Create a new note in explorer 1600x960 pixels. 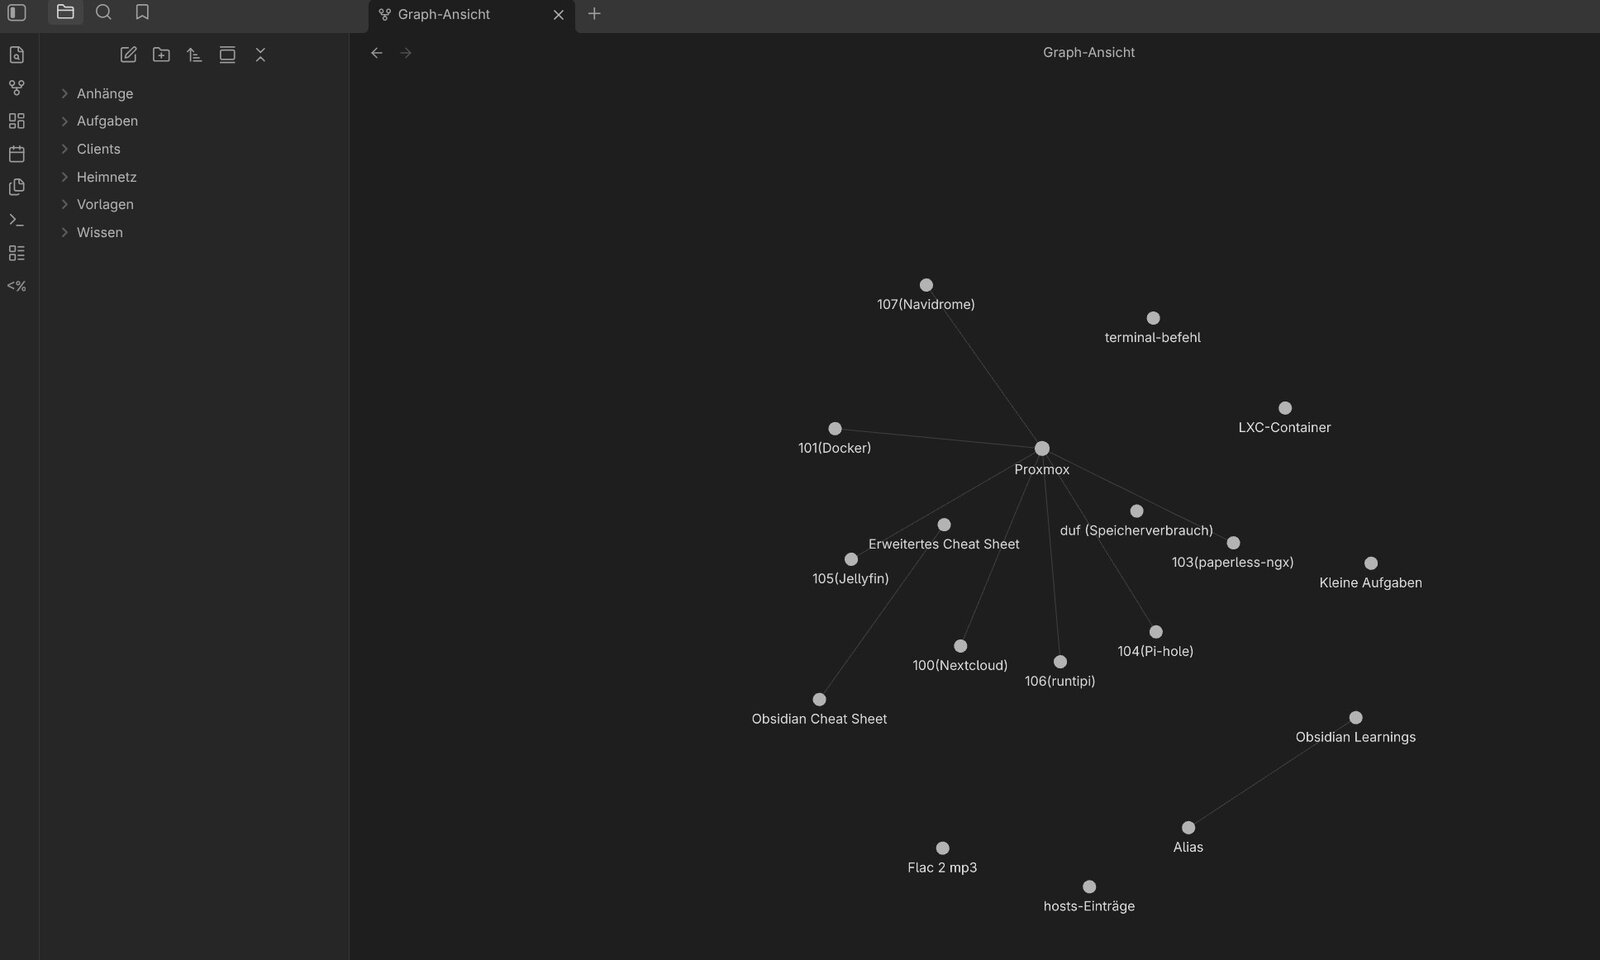coord(128,55)
